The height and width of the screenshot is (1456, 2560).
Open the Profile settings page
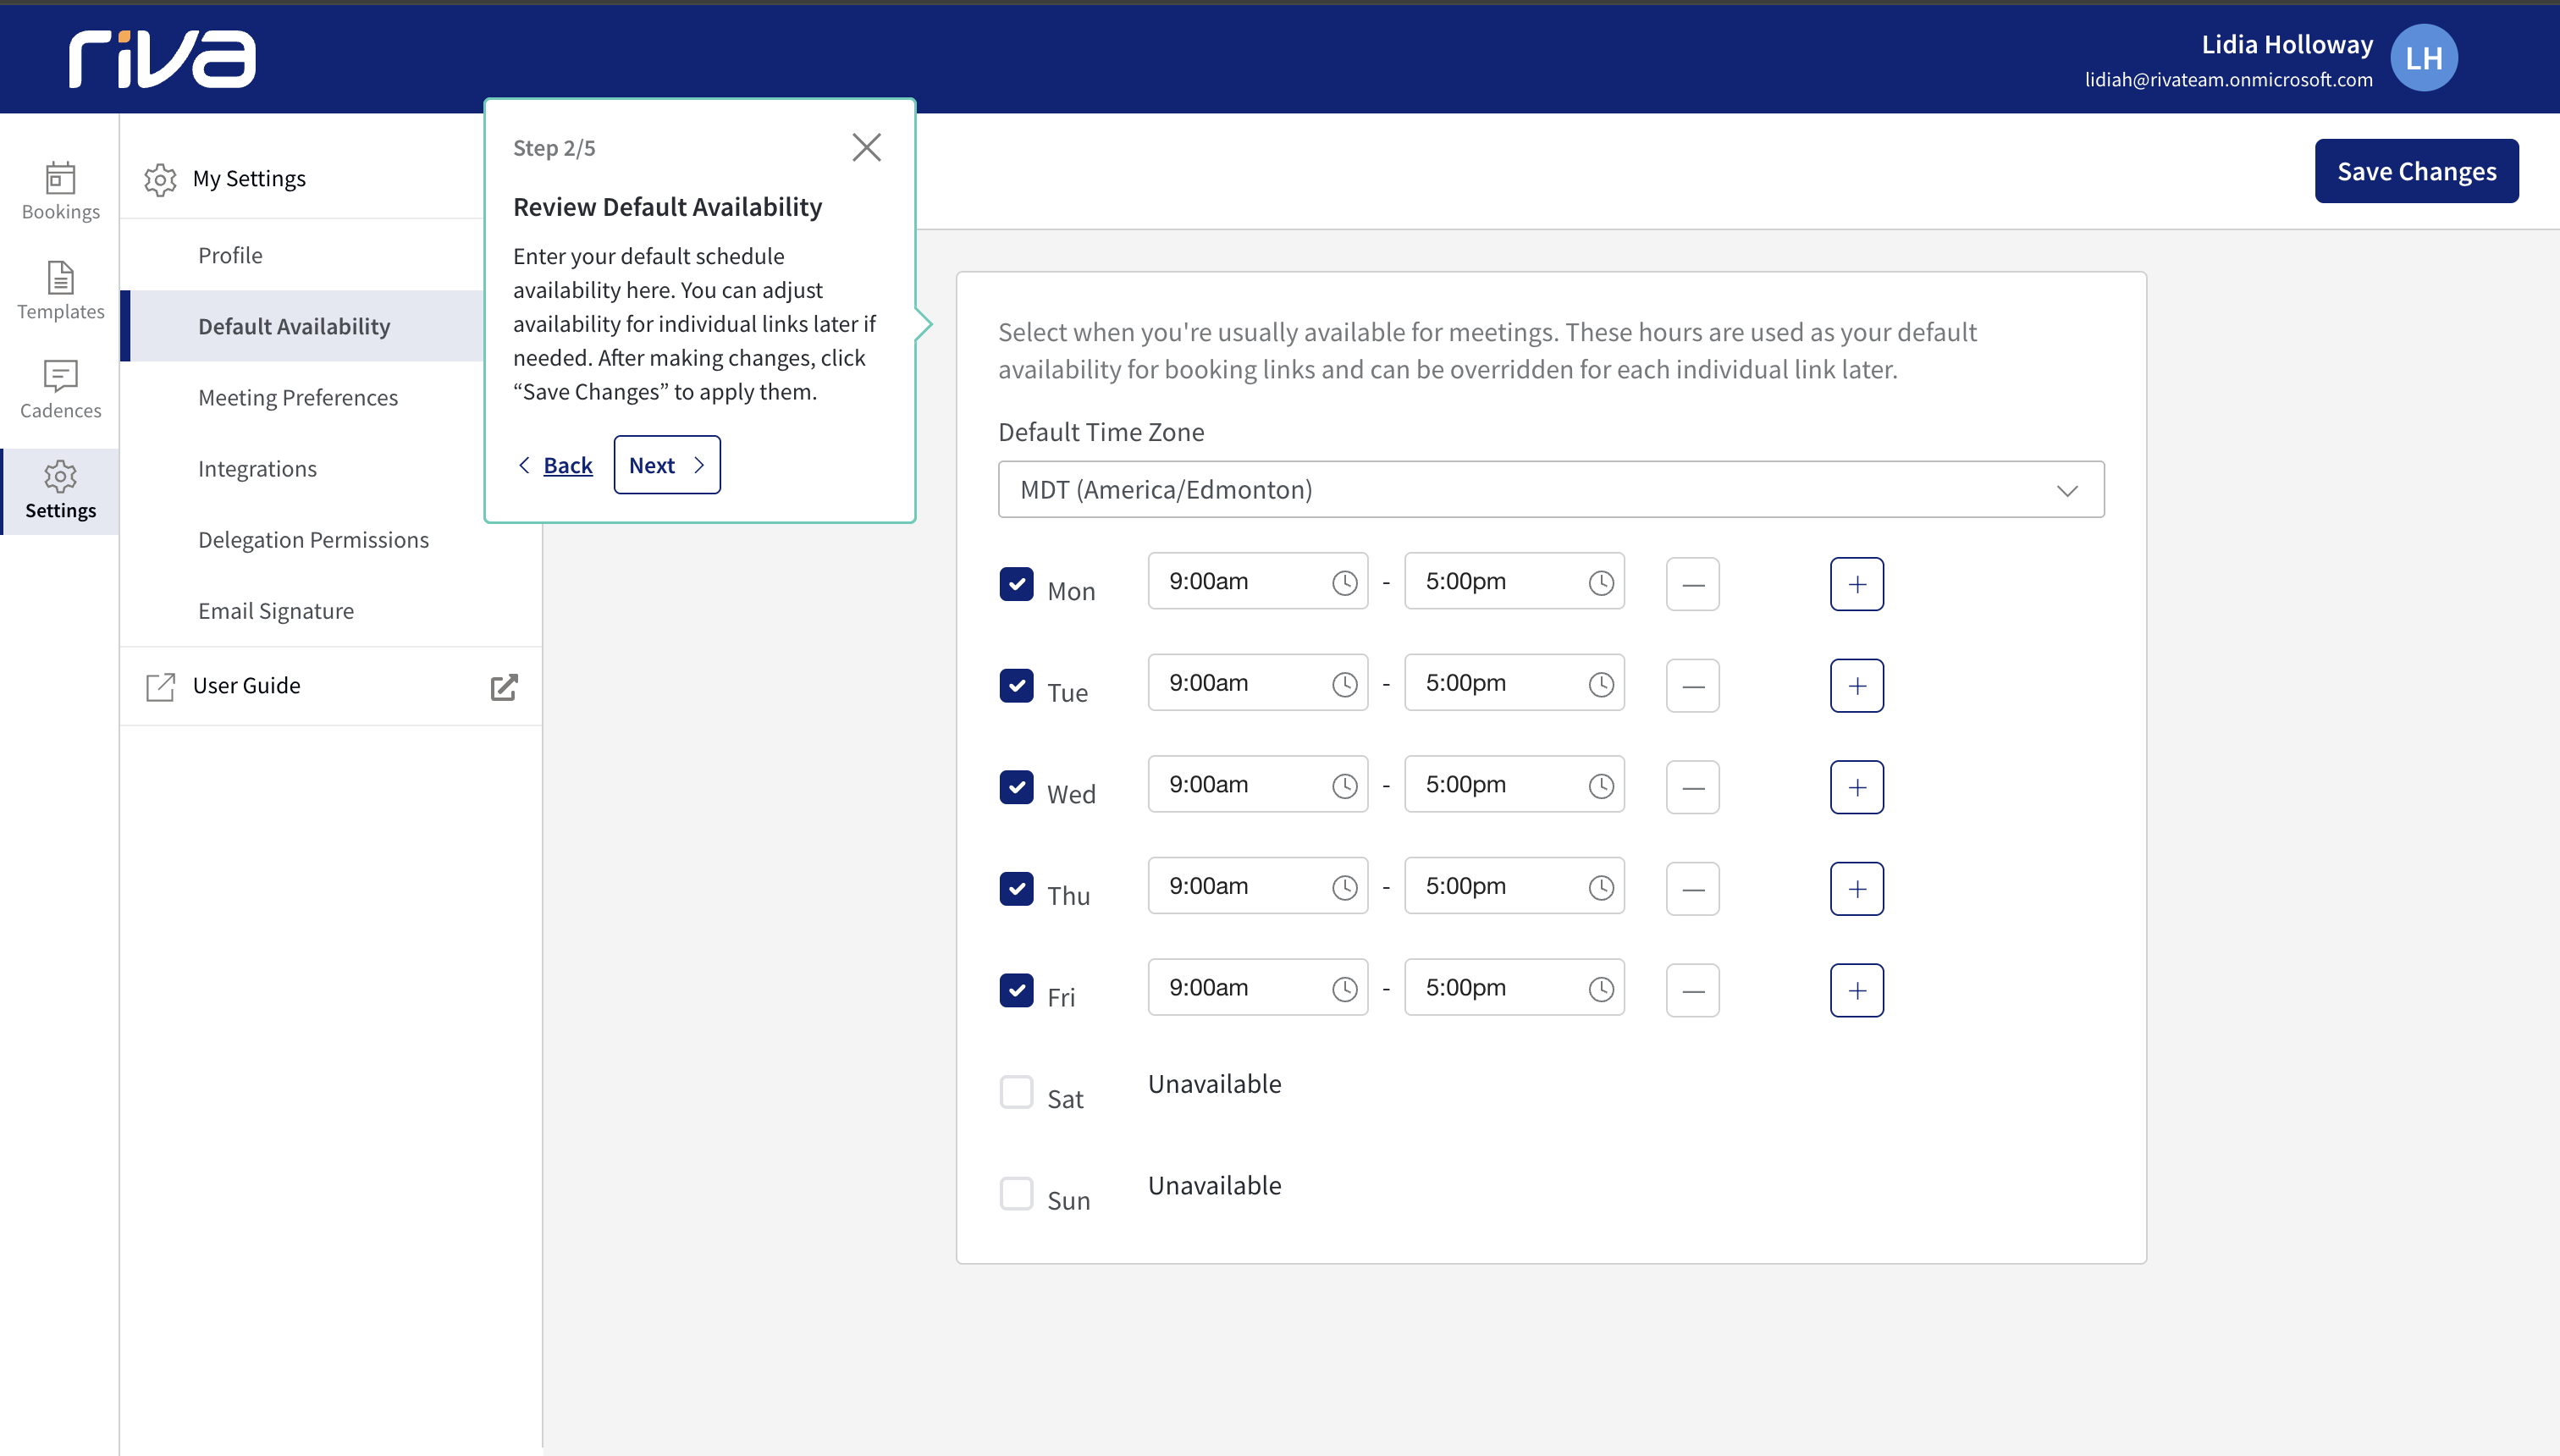pos(230,255)
